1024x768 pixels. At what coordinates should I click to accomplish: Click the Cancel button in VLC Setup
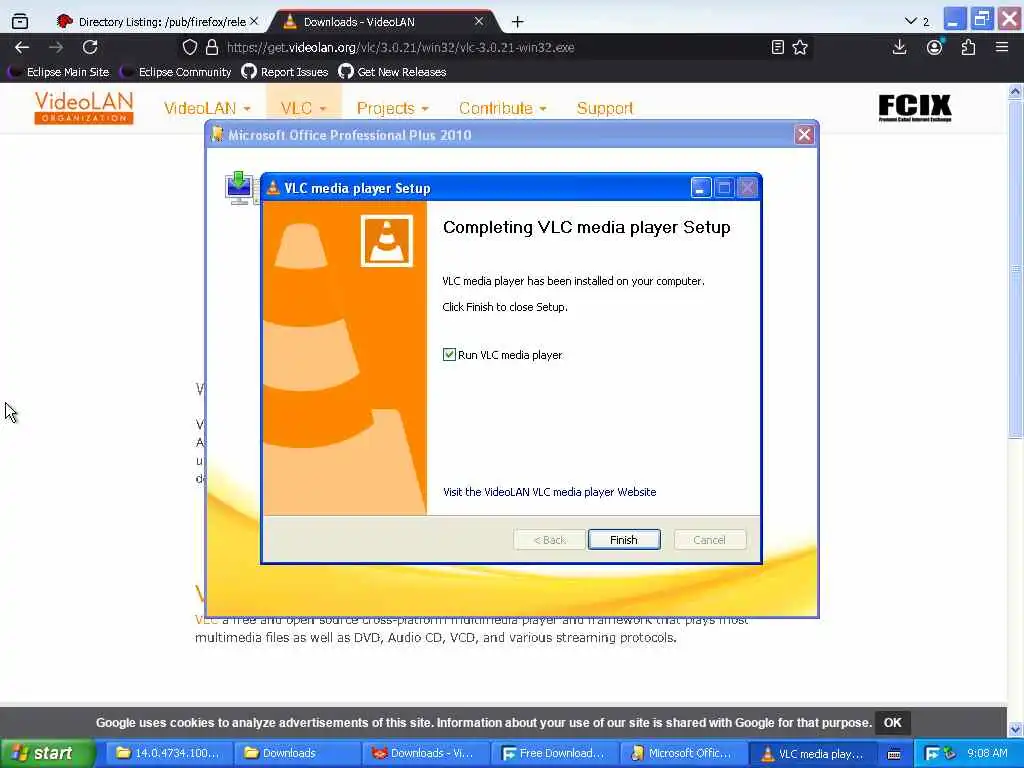click(x=709, y=540)
